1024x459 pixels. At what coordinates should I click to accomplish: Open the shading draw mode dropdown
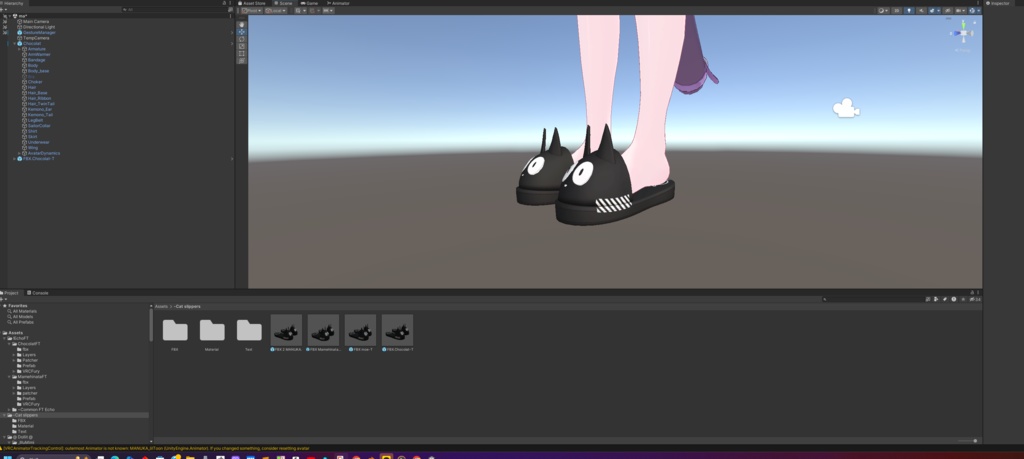883,10
